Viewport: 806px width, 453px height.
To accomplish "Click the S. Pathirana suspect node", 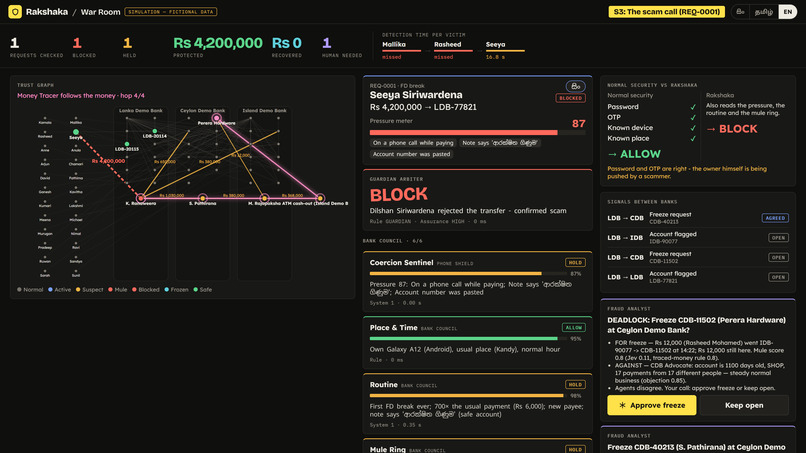I will pyautogui.click(x=203, y=197).
